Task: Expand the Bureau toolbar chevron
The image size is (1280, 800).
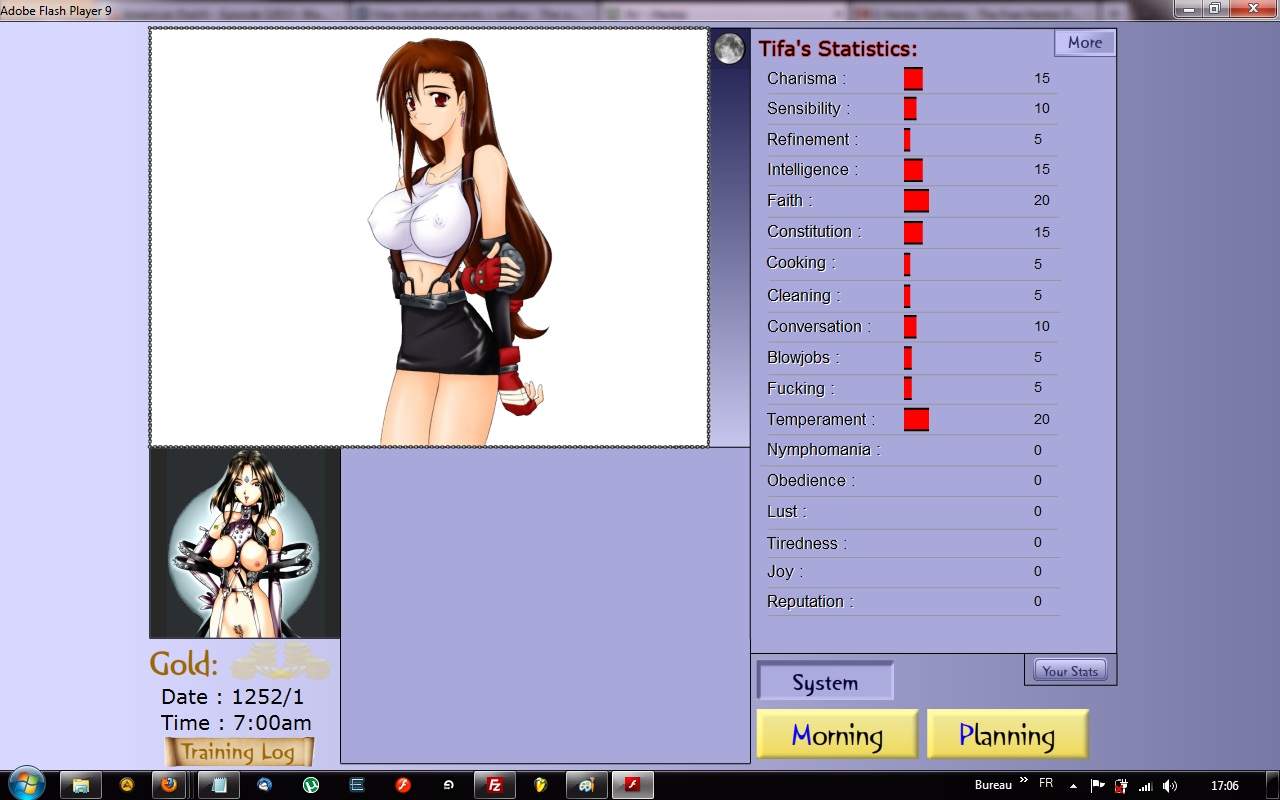Action: (1024, 780)
